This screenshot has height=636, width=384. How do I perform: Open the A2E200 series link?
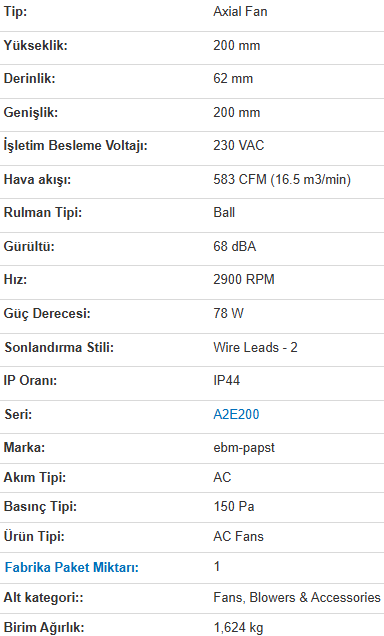pyautogui.click(x=236, y=414)
